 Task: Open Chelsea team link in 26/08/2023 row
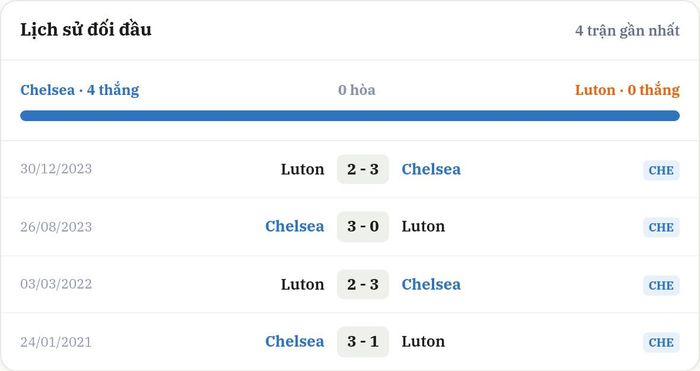(295, 226)
